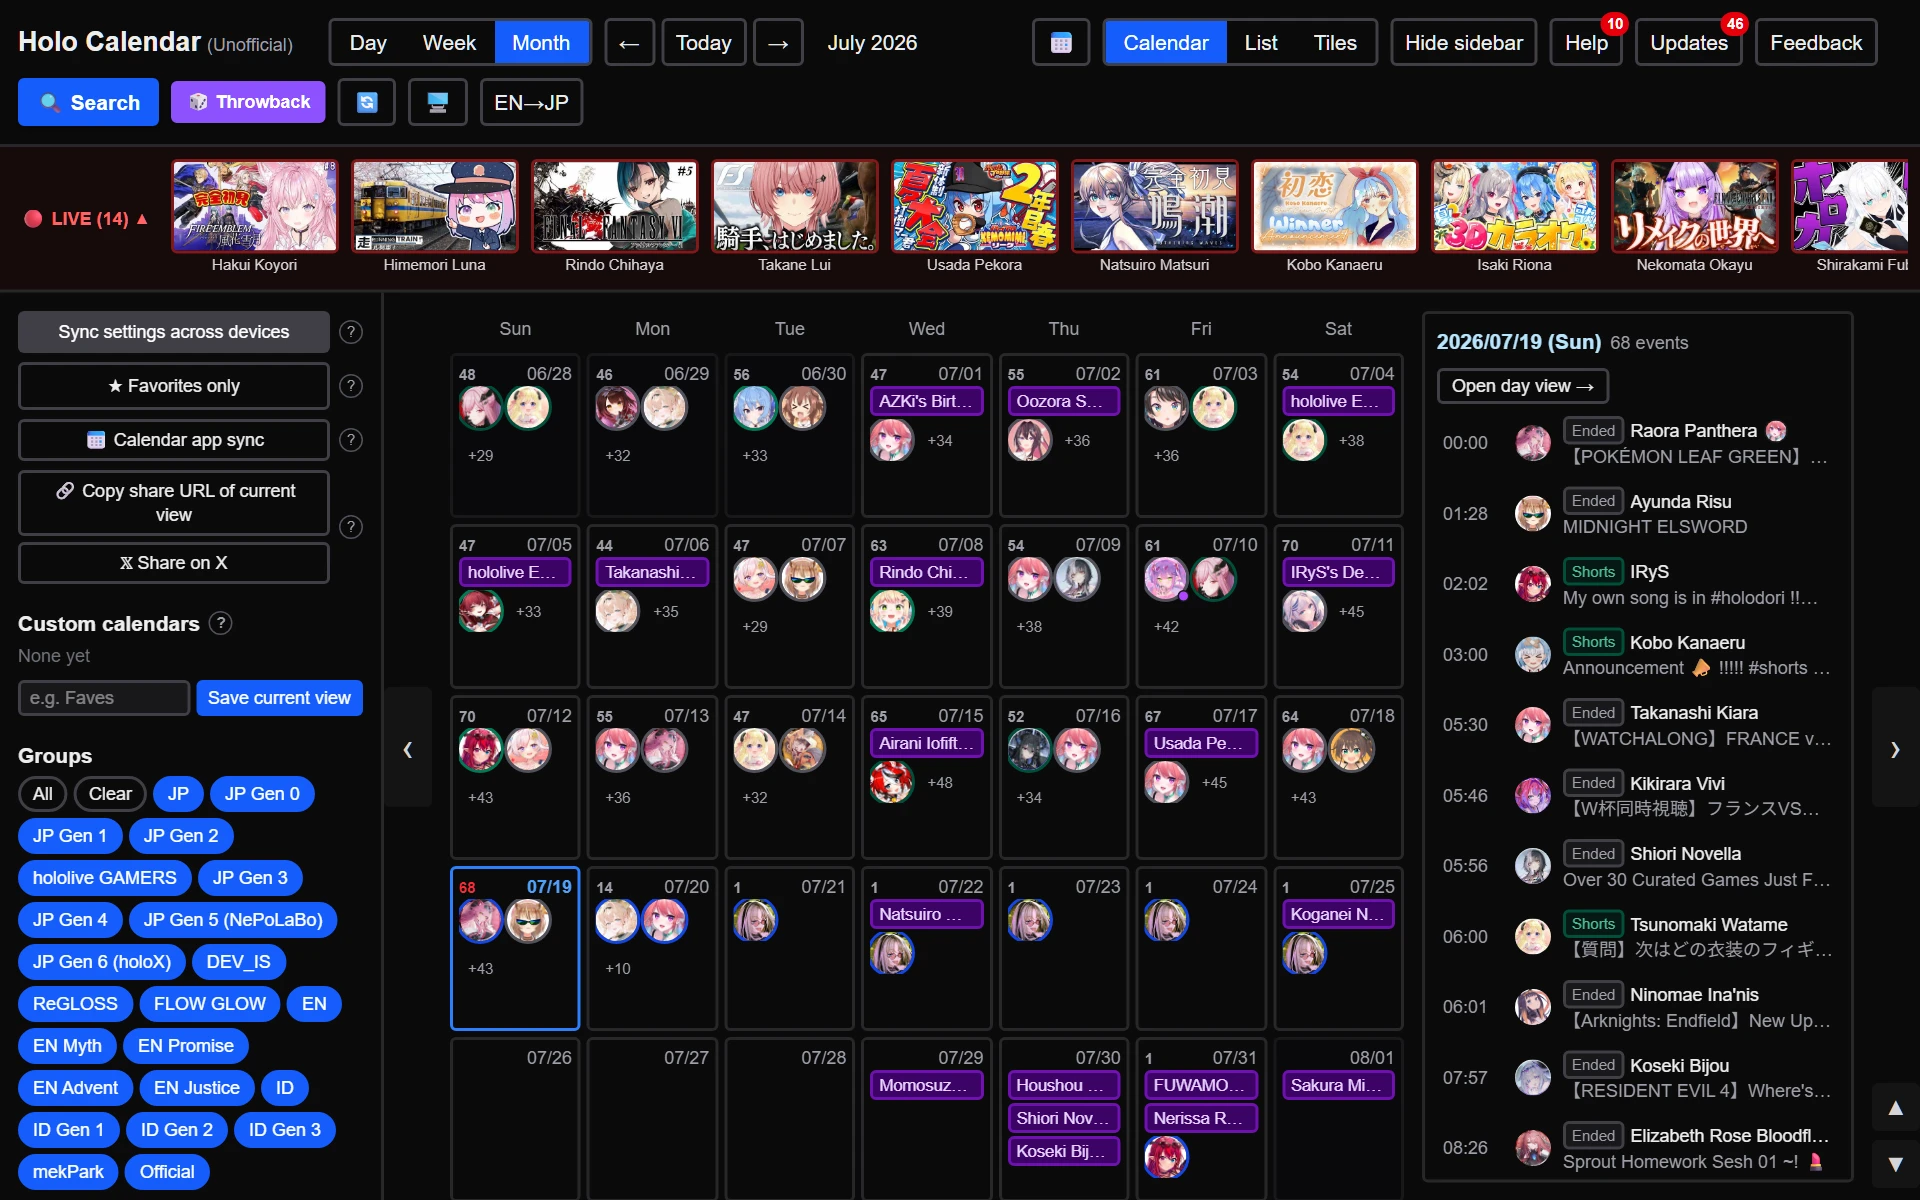Expand +43 more events on 07/19
This screenshot has width=1920, height=1200.
[x=480, y=969]
